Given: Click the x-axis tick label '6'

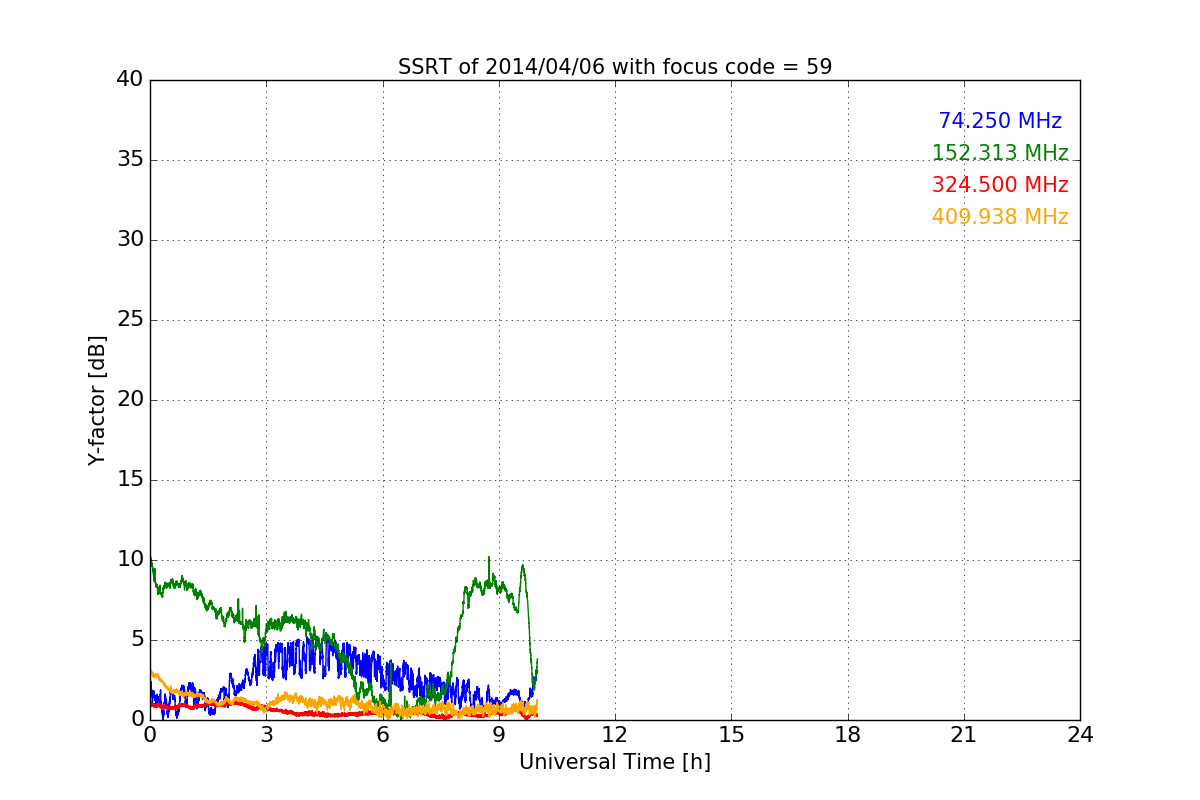Looking at the screenshot, I should point(382,734).
